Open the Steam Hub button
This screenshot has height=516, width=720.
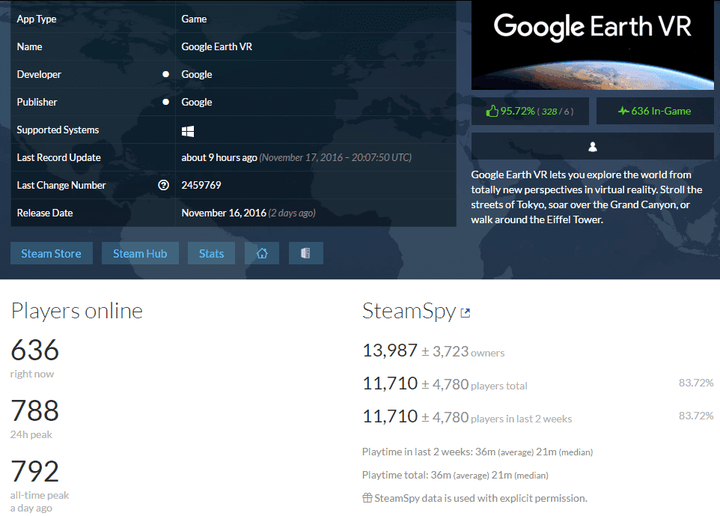point(140,253)
